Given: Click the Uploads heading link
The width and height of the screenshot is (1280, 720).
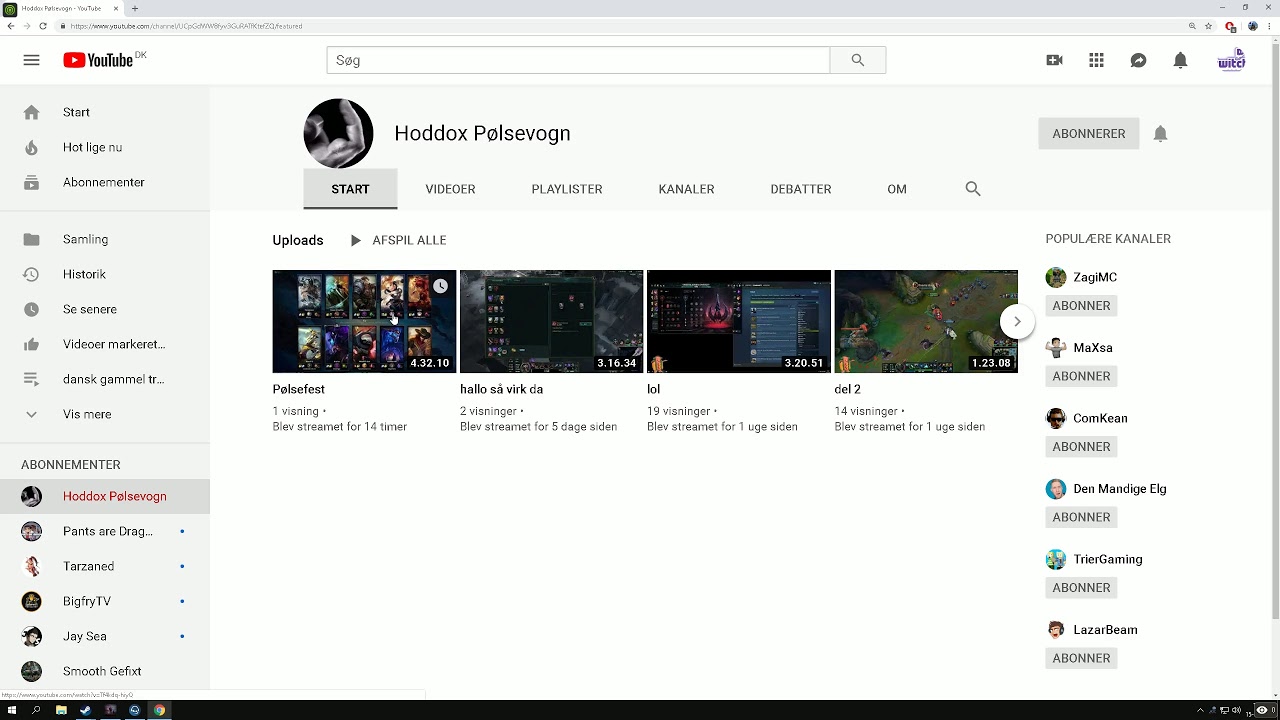Looking at the screenshot, I should coord(298,240).
